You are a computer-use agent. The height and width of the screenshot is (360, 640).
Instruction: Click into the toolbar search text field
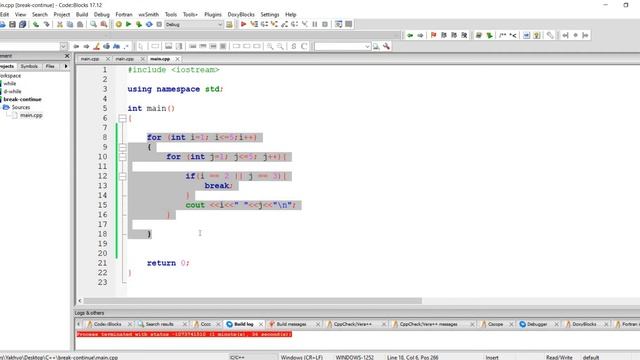tap(339, 47)
